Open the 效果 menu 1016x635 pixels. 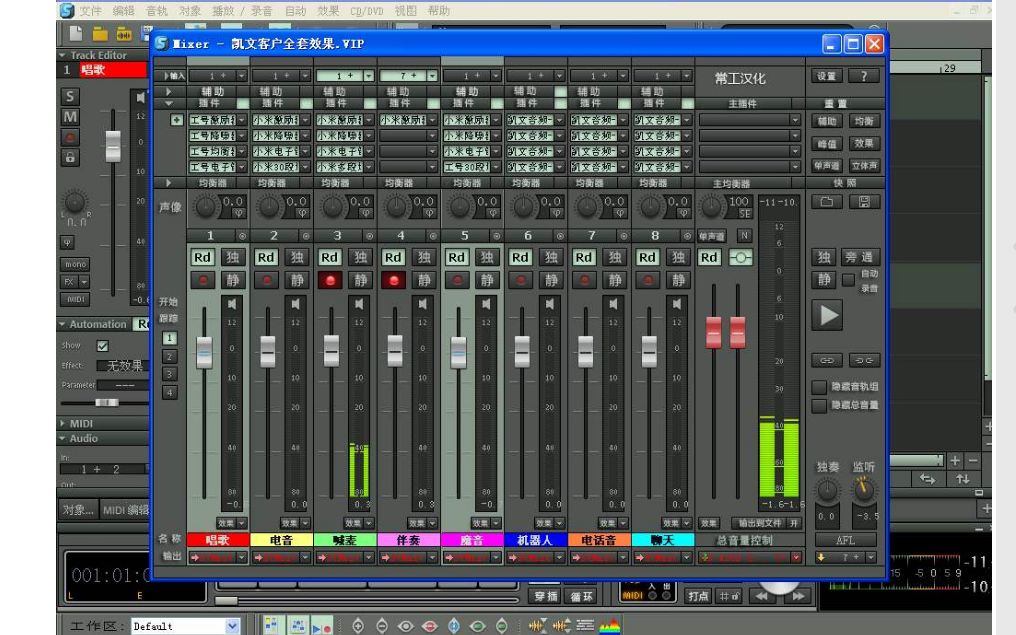click(329, 11)
